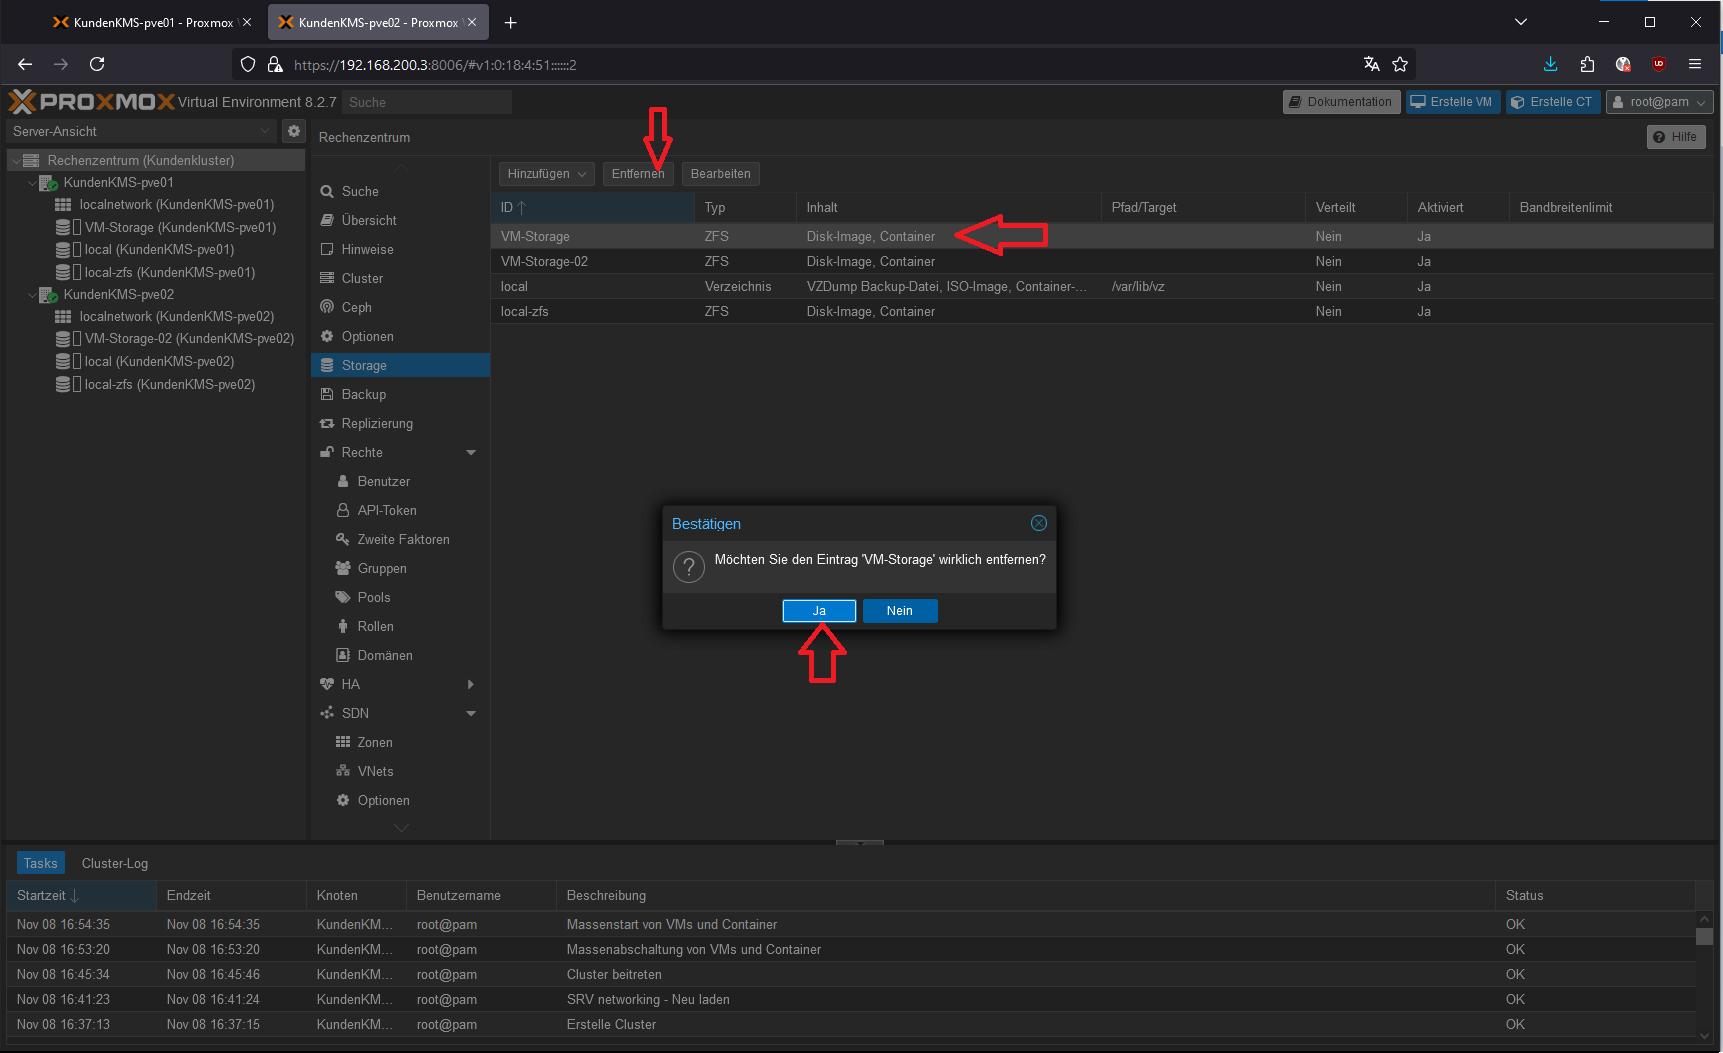Click the browser bookmark star icon

pyautogui.click(x=1400, y=64)
